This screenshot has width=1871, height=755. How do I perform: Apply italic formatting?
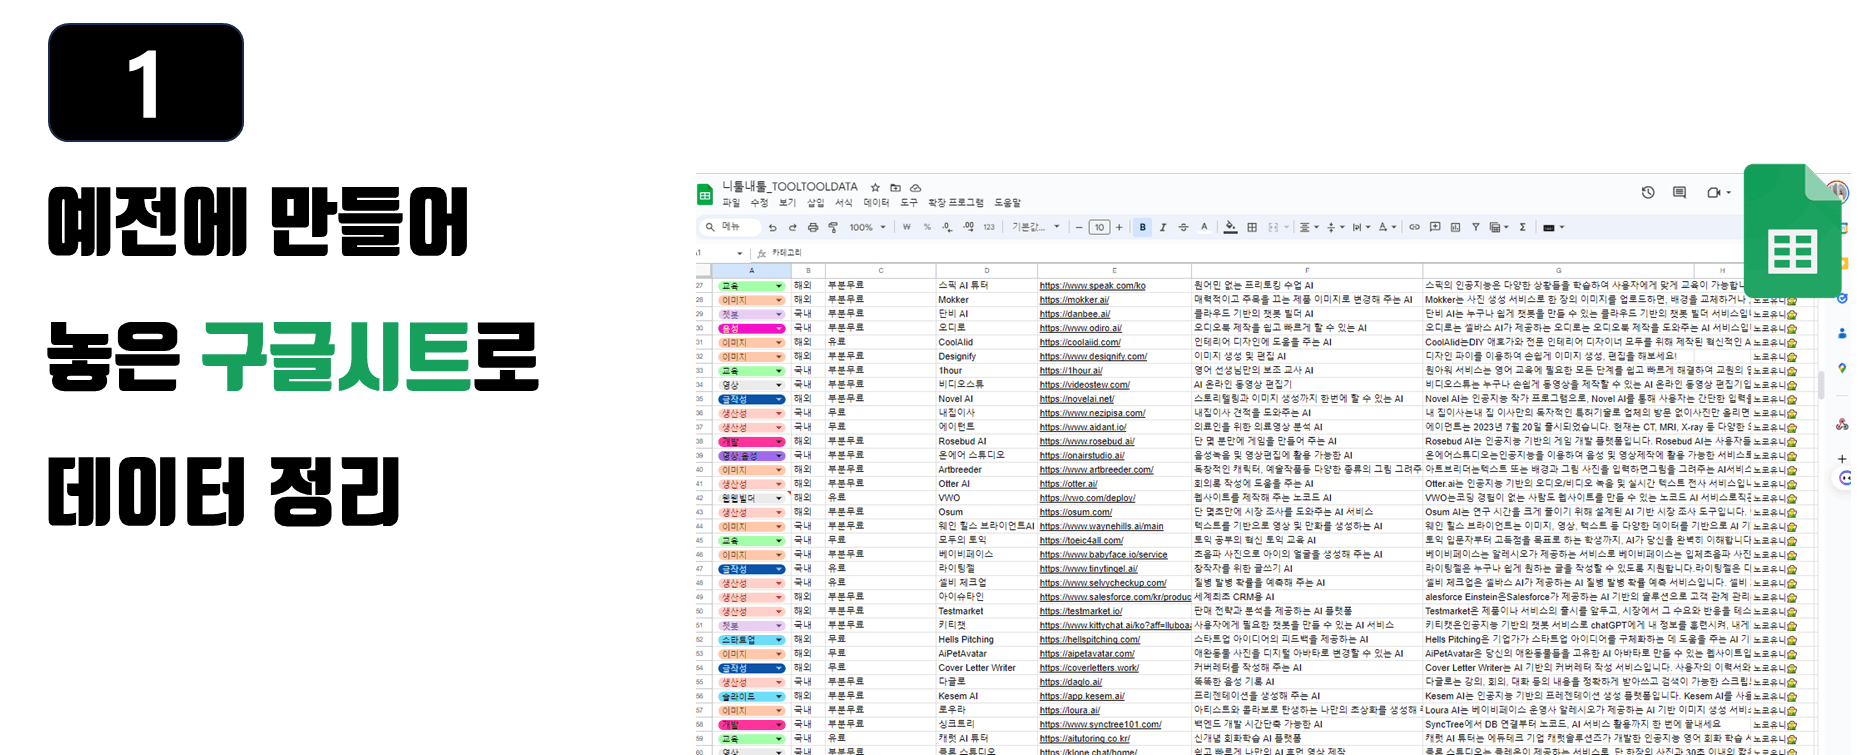pos(1163,227)
